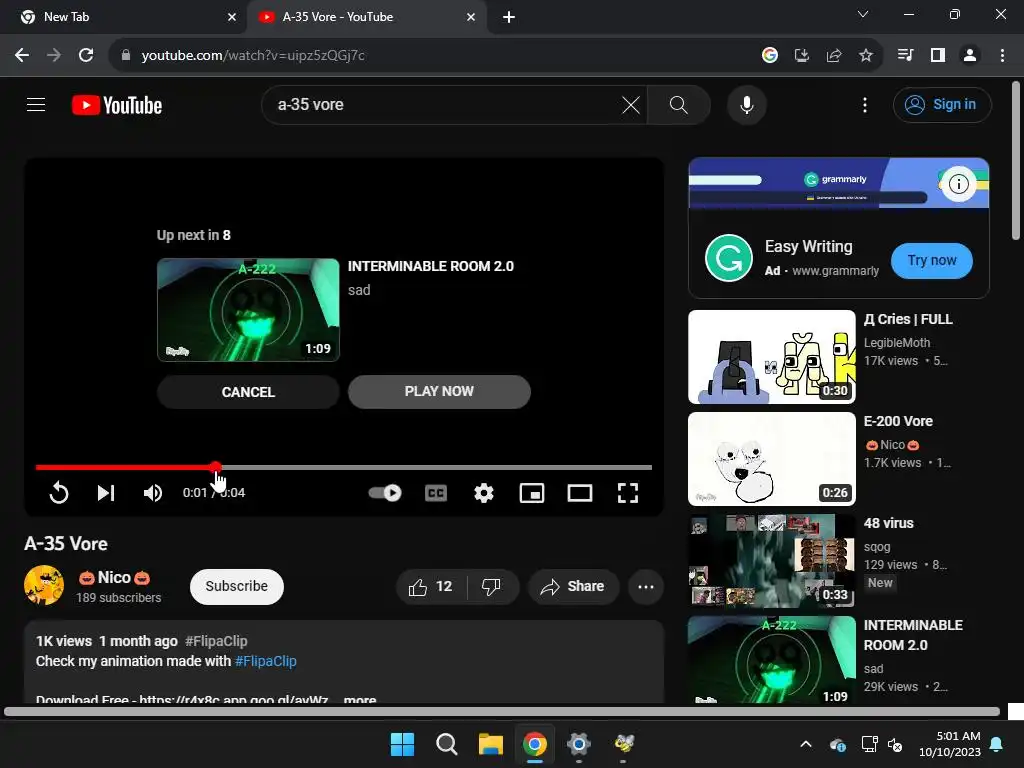
Task: Enter full screen mode
Action: (x=628, y=492)
